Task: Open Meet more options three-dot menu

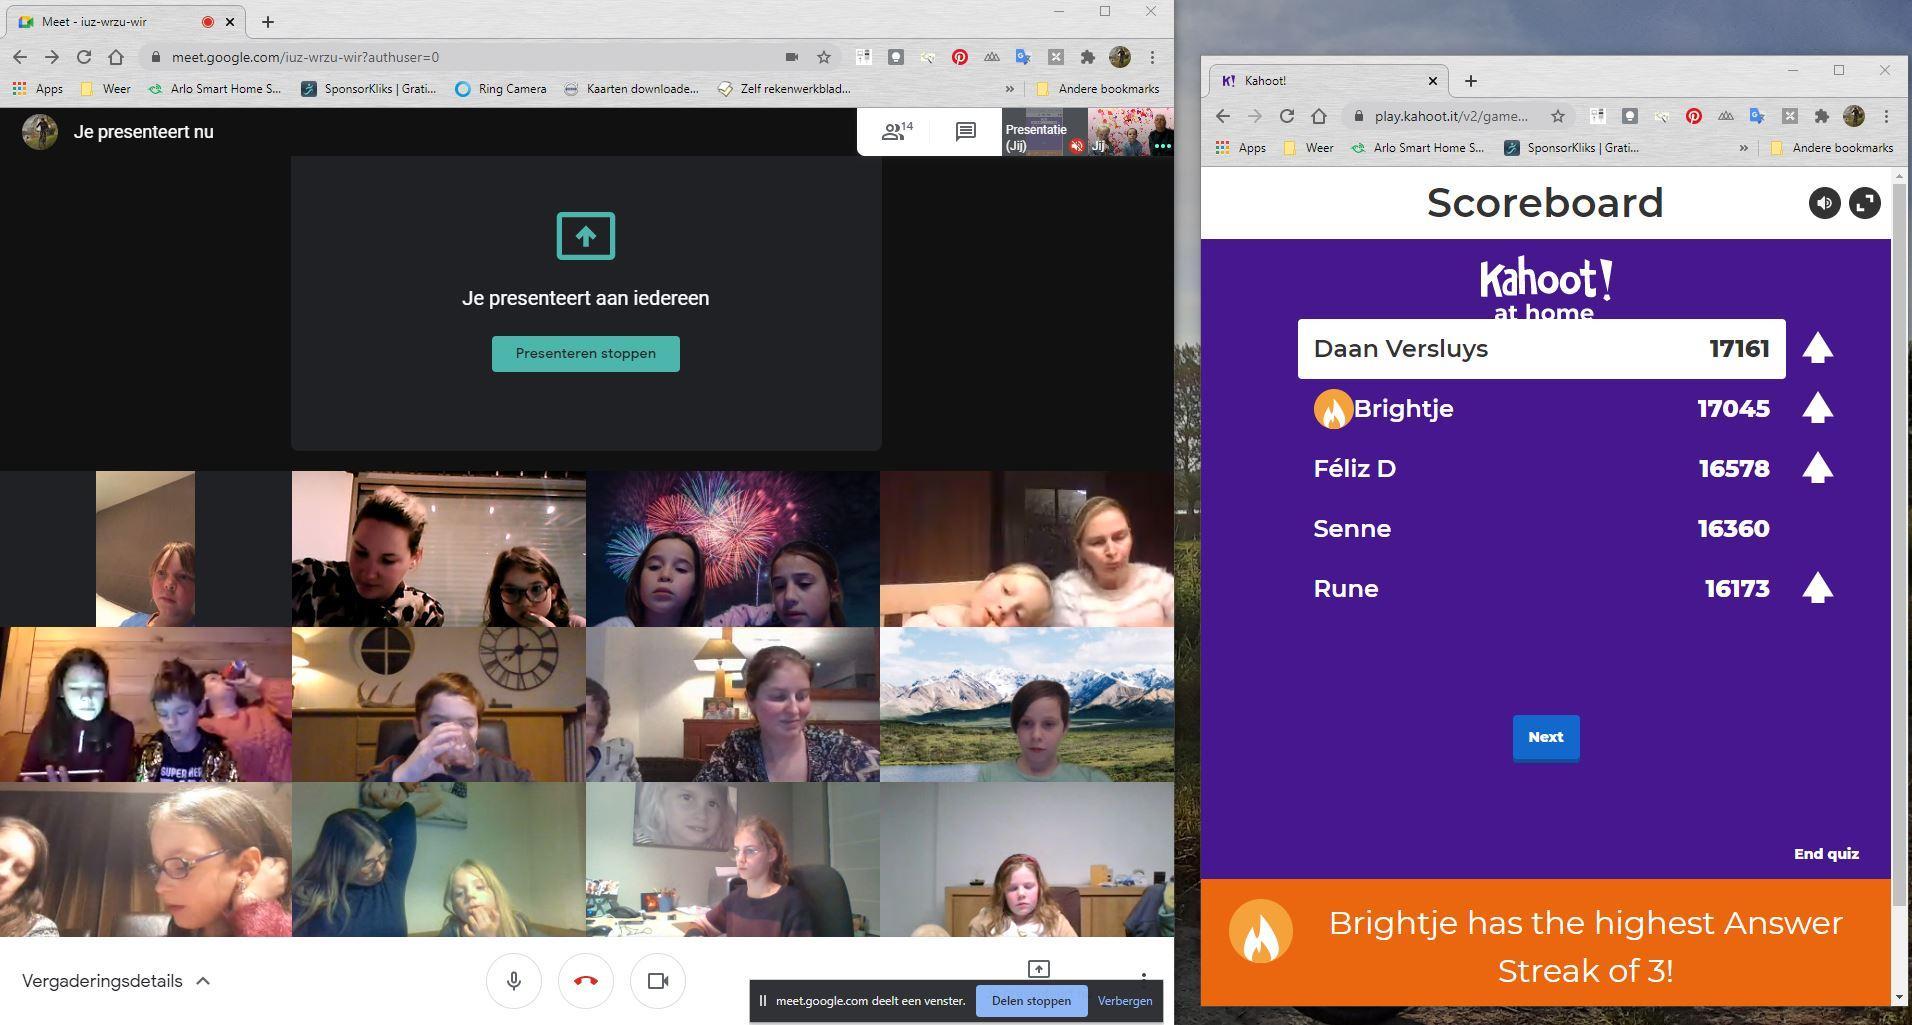Action: (1143, 978)
